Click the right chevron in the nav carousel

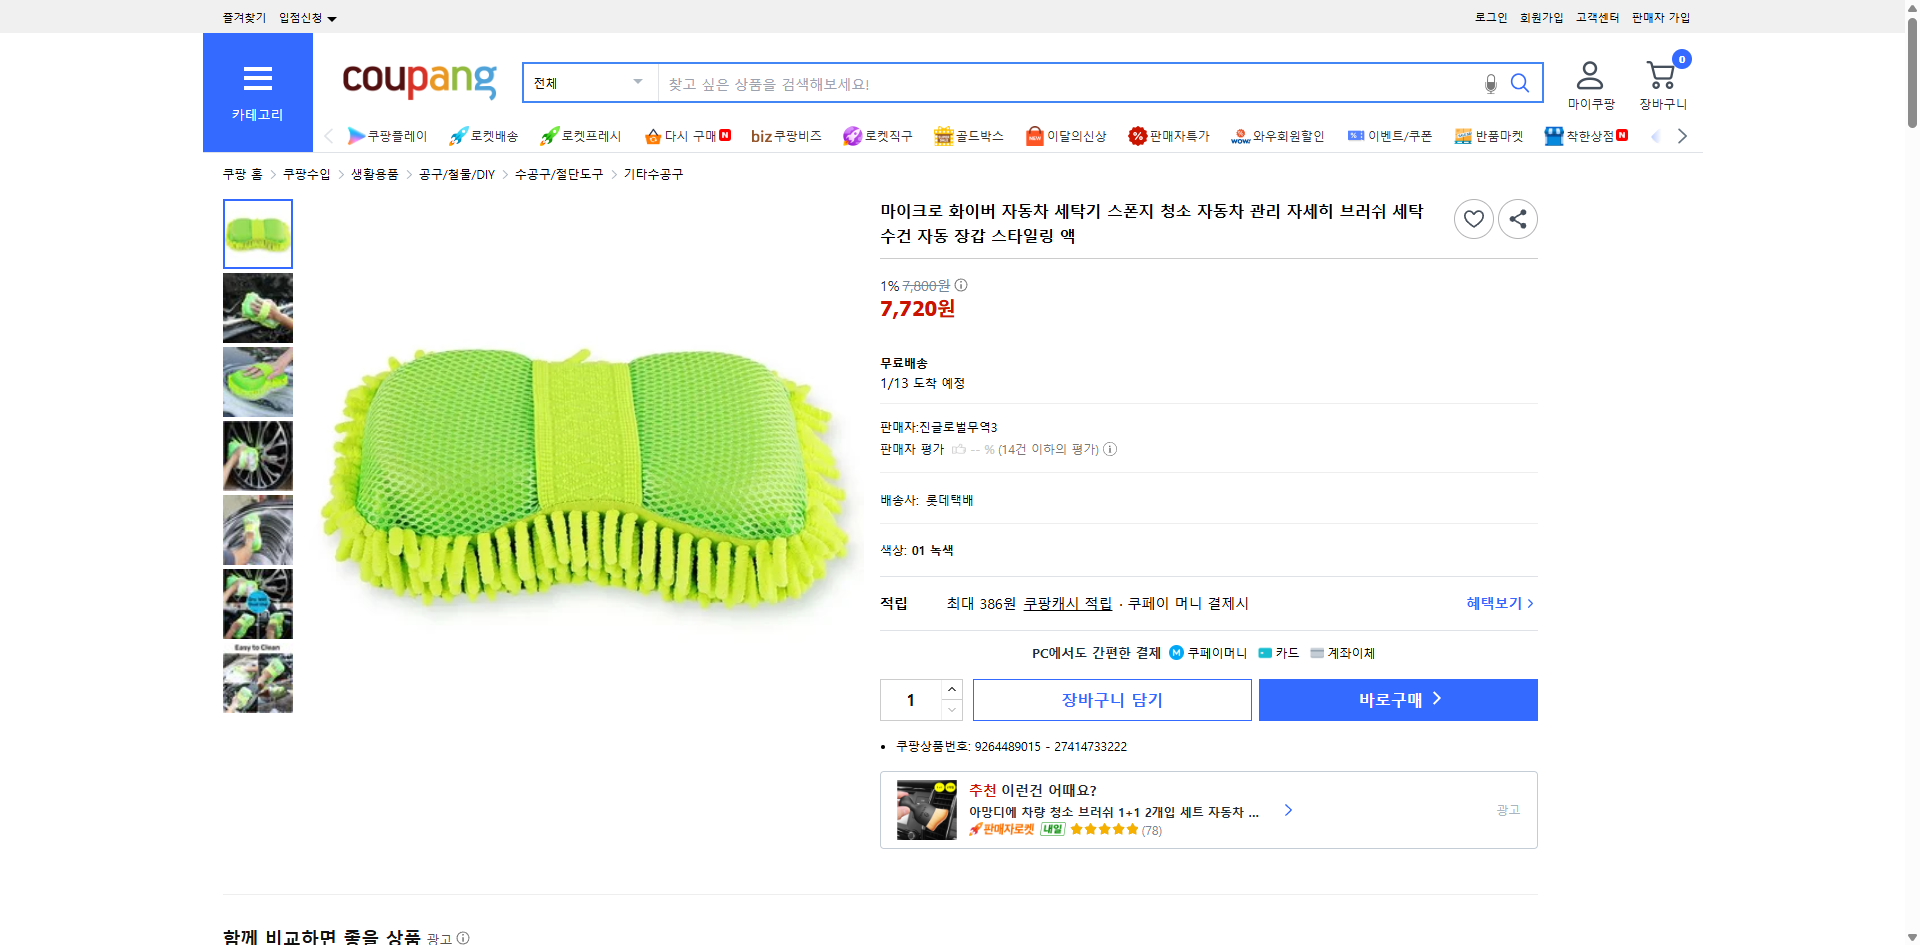pos(1682,136)
